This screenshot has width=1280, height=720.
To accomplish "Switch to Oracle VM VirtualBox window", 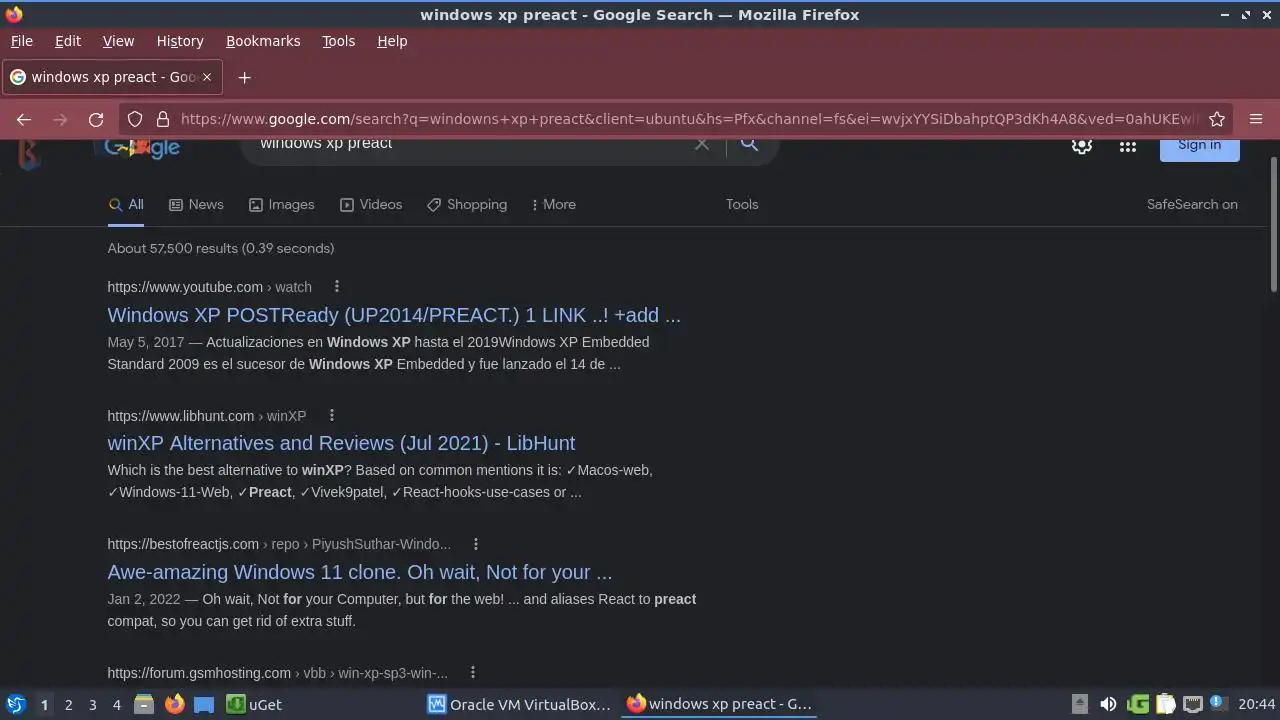I will tap(519, 704).
